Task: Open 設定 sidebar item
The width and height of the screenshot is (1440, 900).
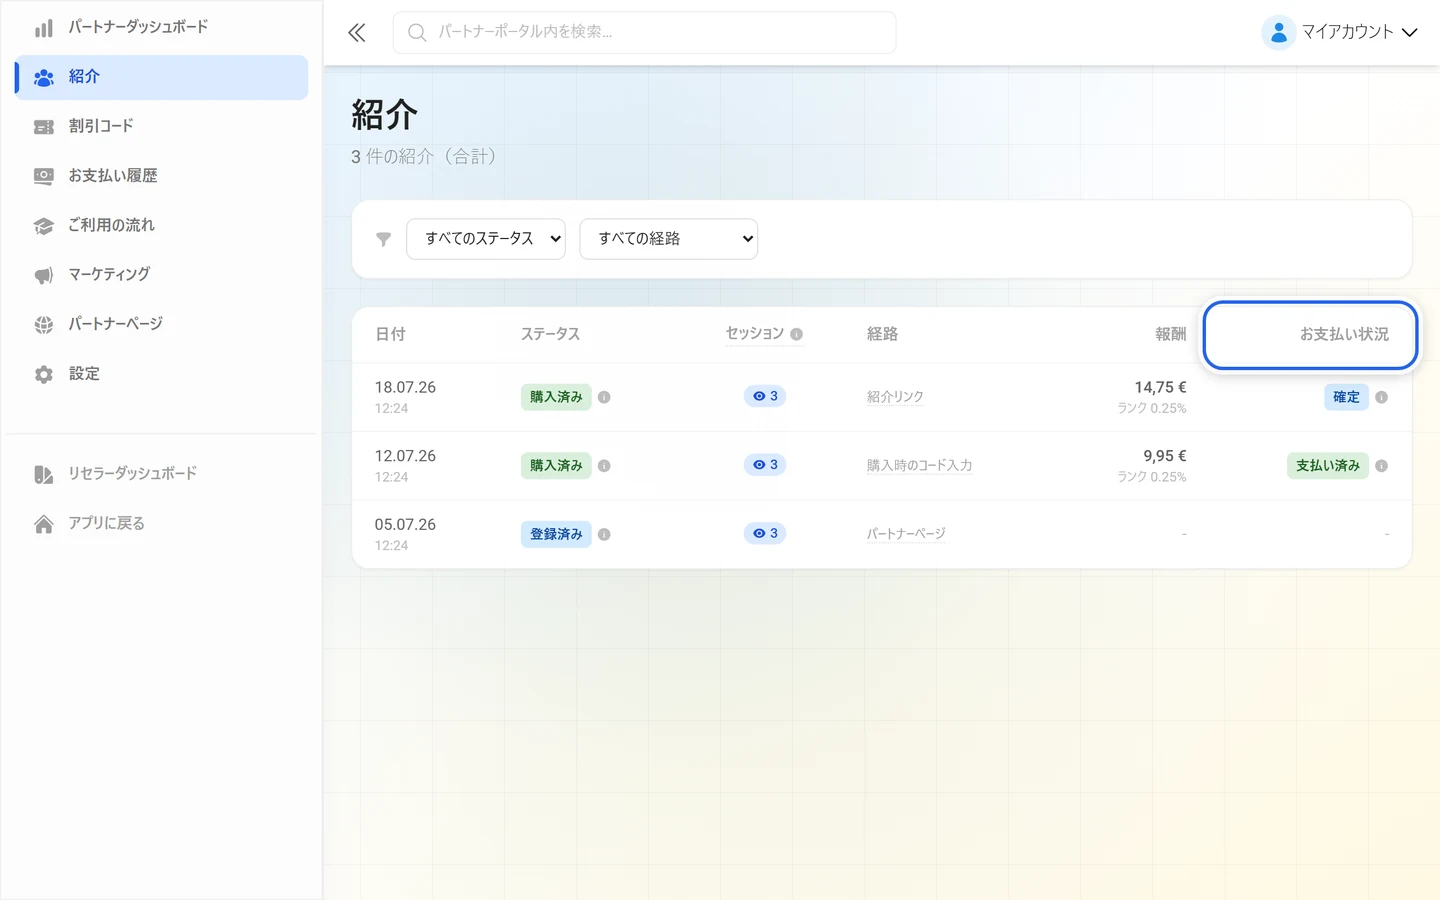Action: pyautogui.click(x=162, y=374)
